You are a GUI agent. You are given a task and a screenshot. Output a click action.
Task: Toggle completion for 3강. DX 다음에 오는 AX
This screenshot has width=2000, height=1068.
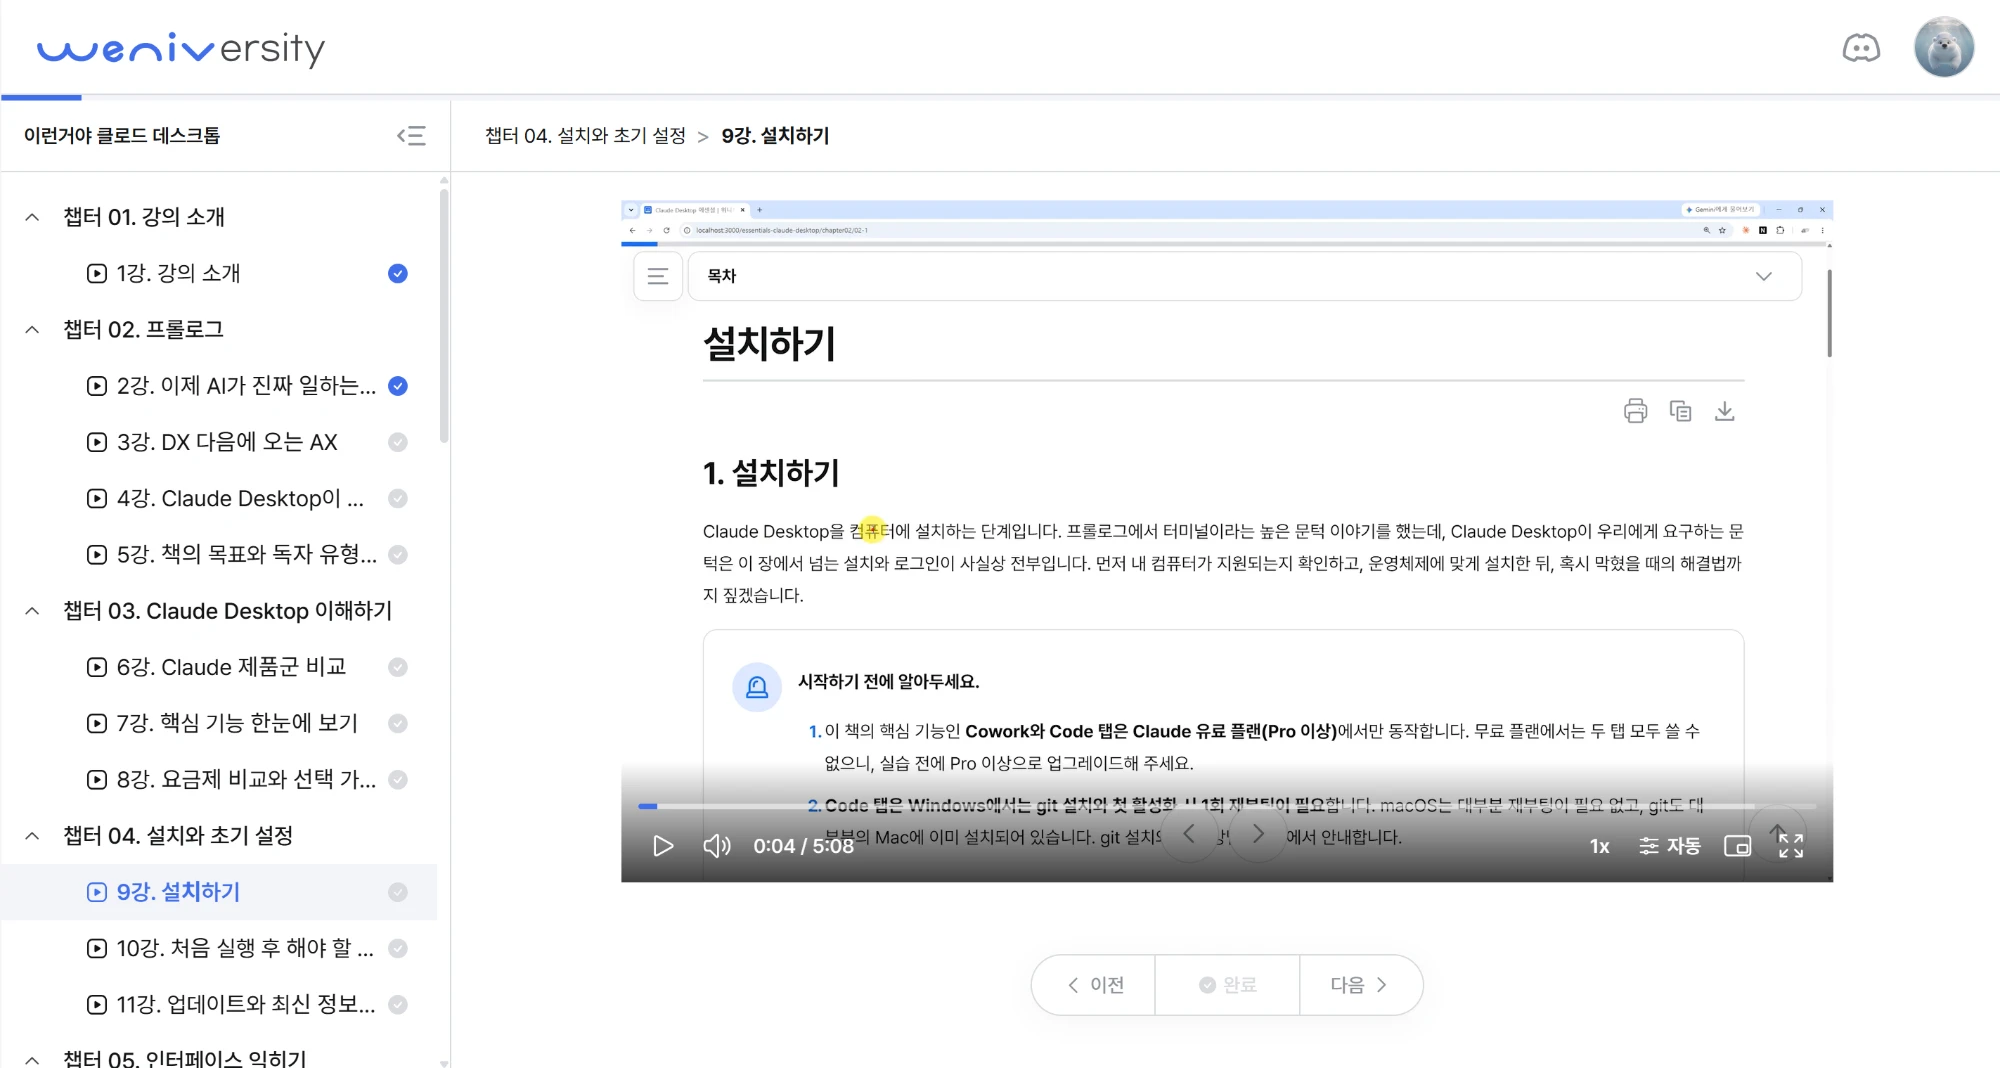tap(398, 442)
